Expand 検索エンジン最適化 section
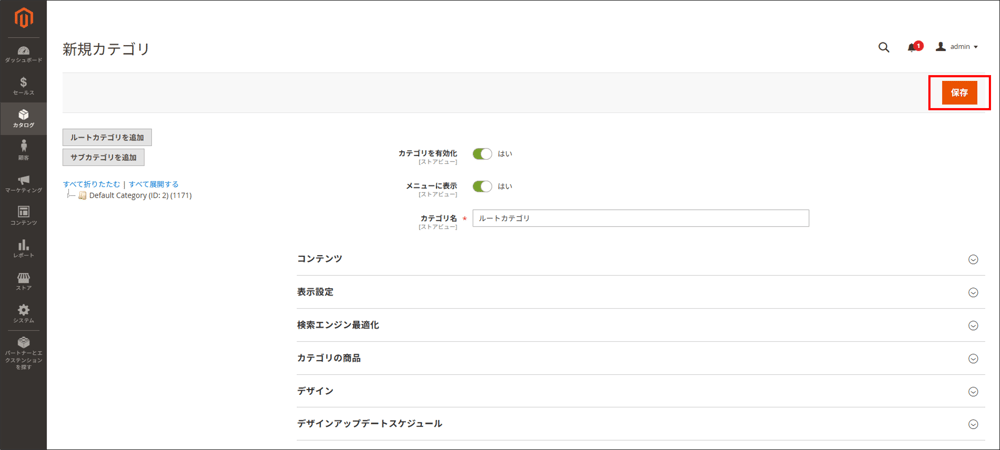 point(640,325)
